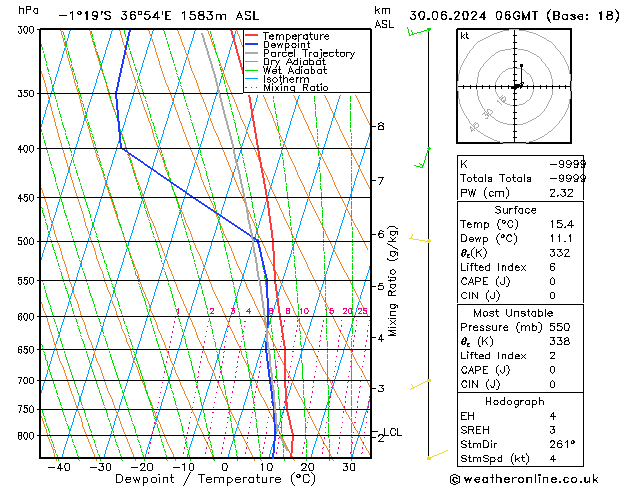The image size is (629, 486).
Task: Click the 600 hPa pressure label
Action: 28,317
